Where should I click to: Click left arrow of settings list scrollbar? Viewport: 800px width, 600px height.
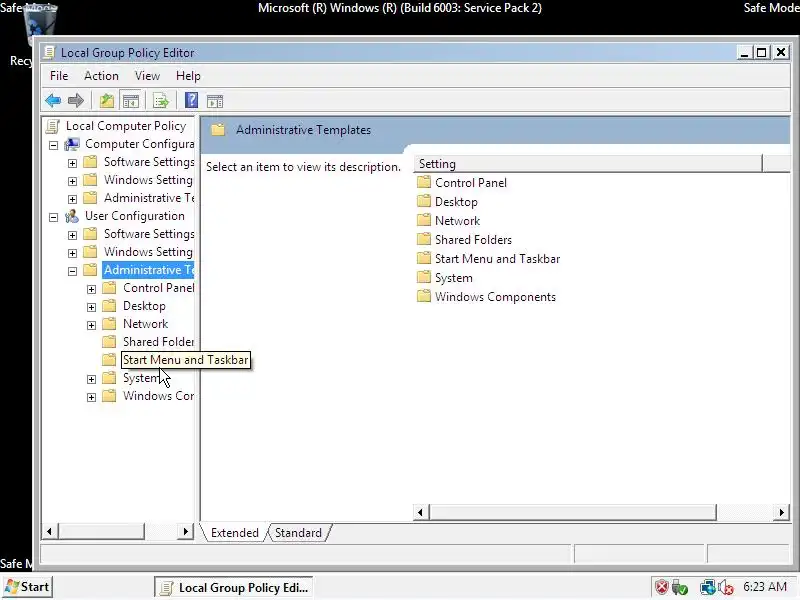point(420,512)
